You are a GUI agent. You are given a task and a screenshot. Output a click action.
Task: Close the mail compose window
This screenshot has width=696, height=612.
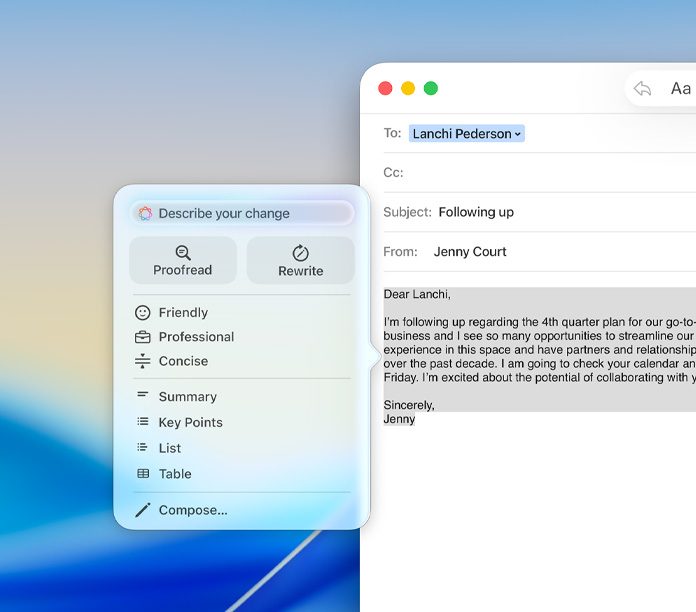[385, 88]
